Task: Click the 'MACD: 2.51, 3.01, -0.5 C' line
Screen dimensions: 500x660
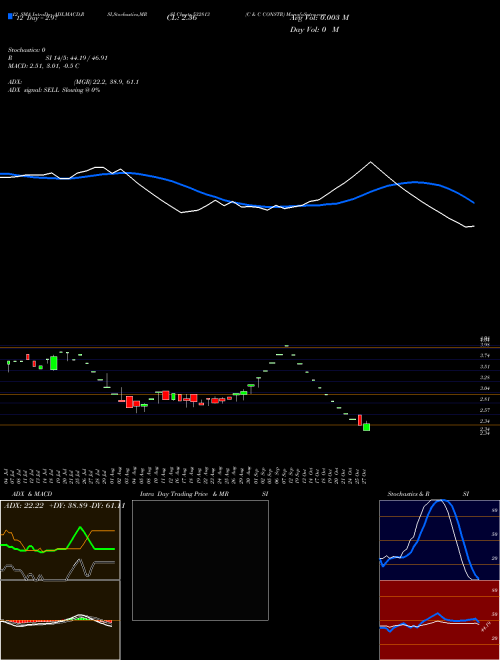Action: click(x=44, y=66)
